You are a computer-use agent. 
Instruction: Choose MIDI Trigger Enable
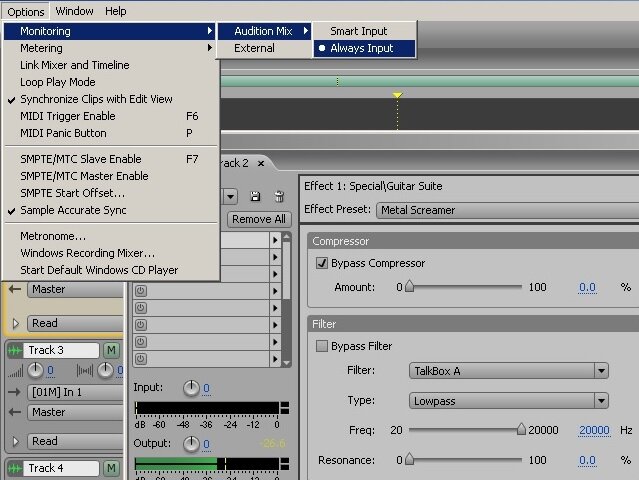tap(109, 116)
